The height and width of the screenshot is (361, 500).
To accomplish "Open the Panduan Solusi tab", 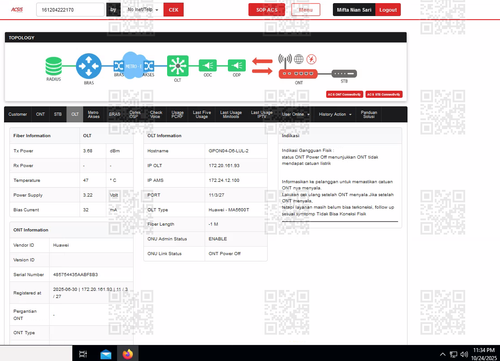I will pyautogui.click(x=369, y=114).
